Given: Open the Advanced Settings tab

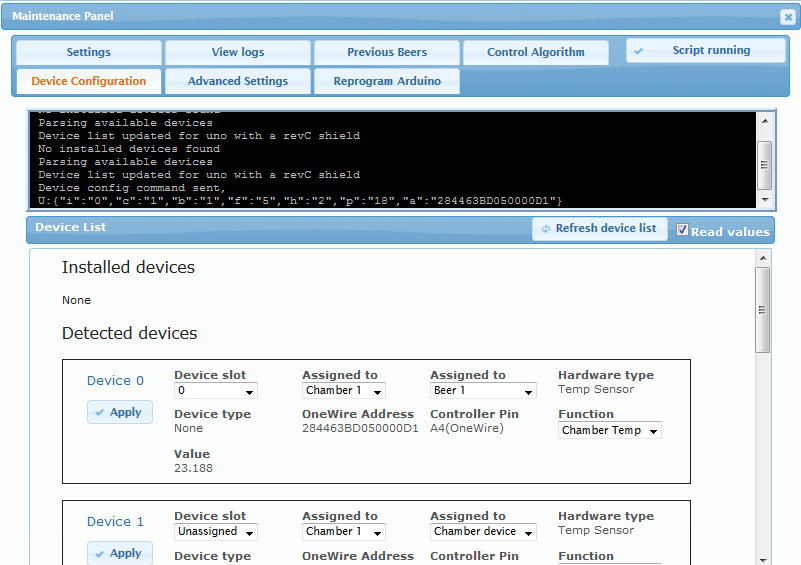Looking at the screenshot, I should [x=238, y=82].
